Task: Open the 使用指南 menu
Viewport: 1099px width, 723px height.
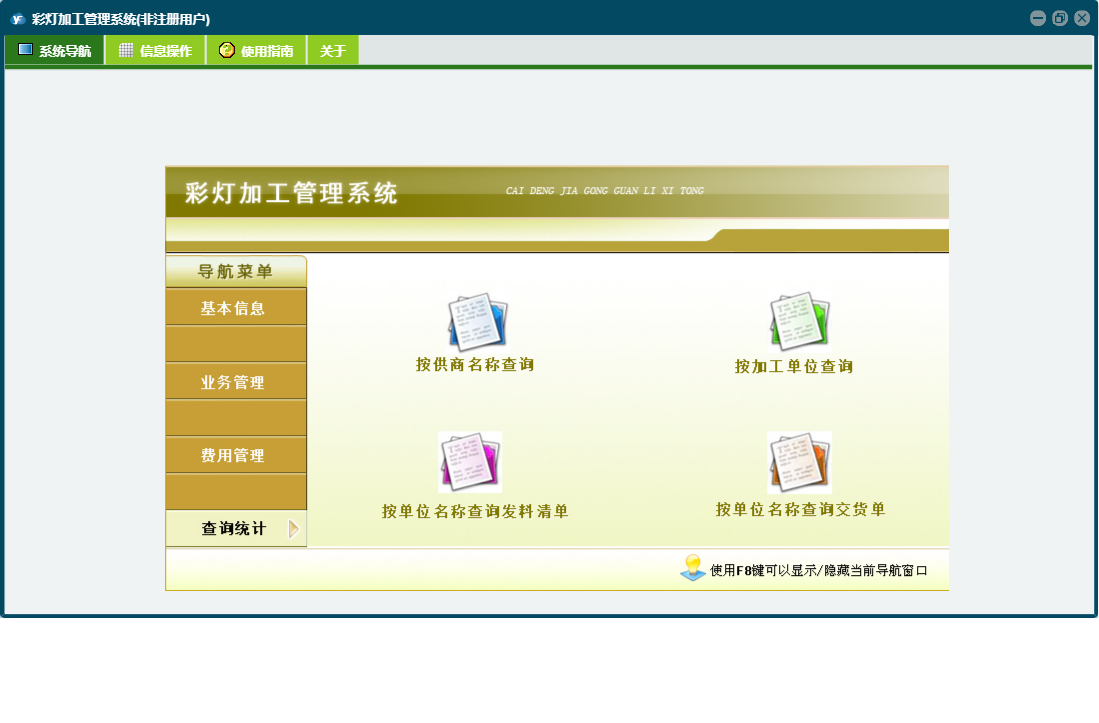Action: click(257, 50)
